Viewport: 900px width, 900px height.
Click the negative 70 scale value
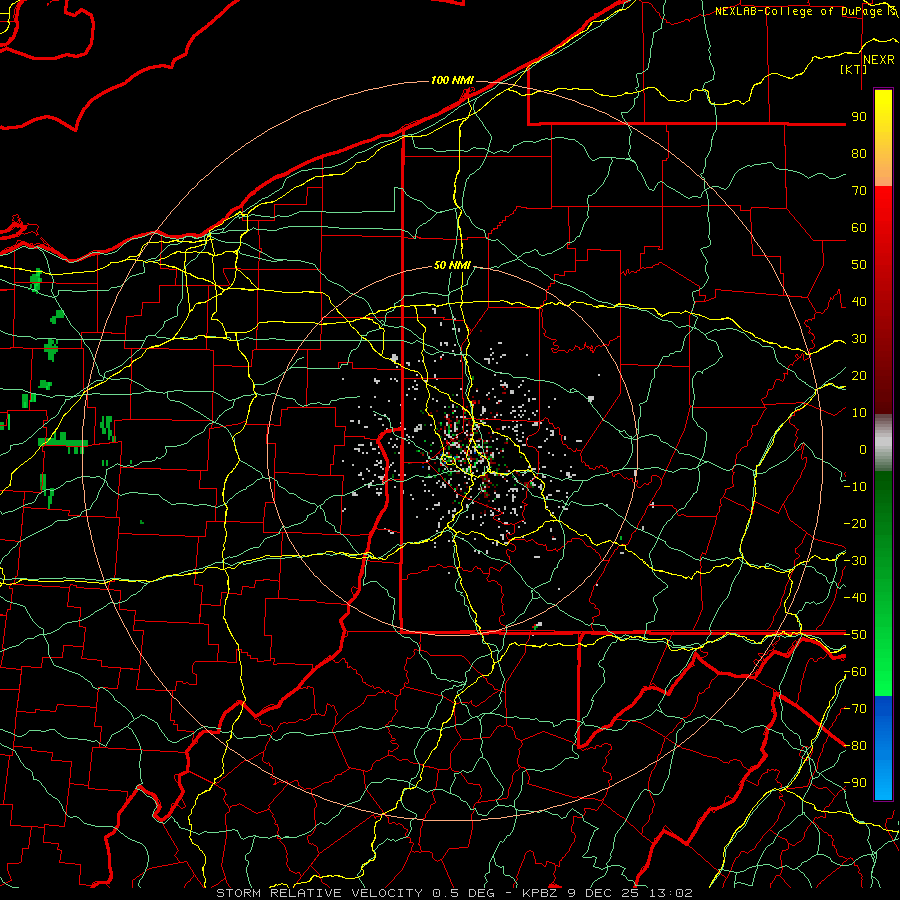pos(855,709)
